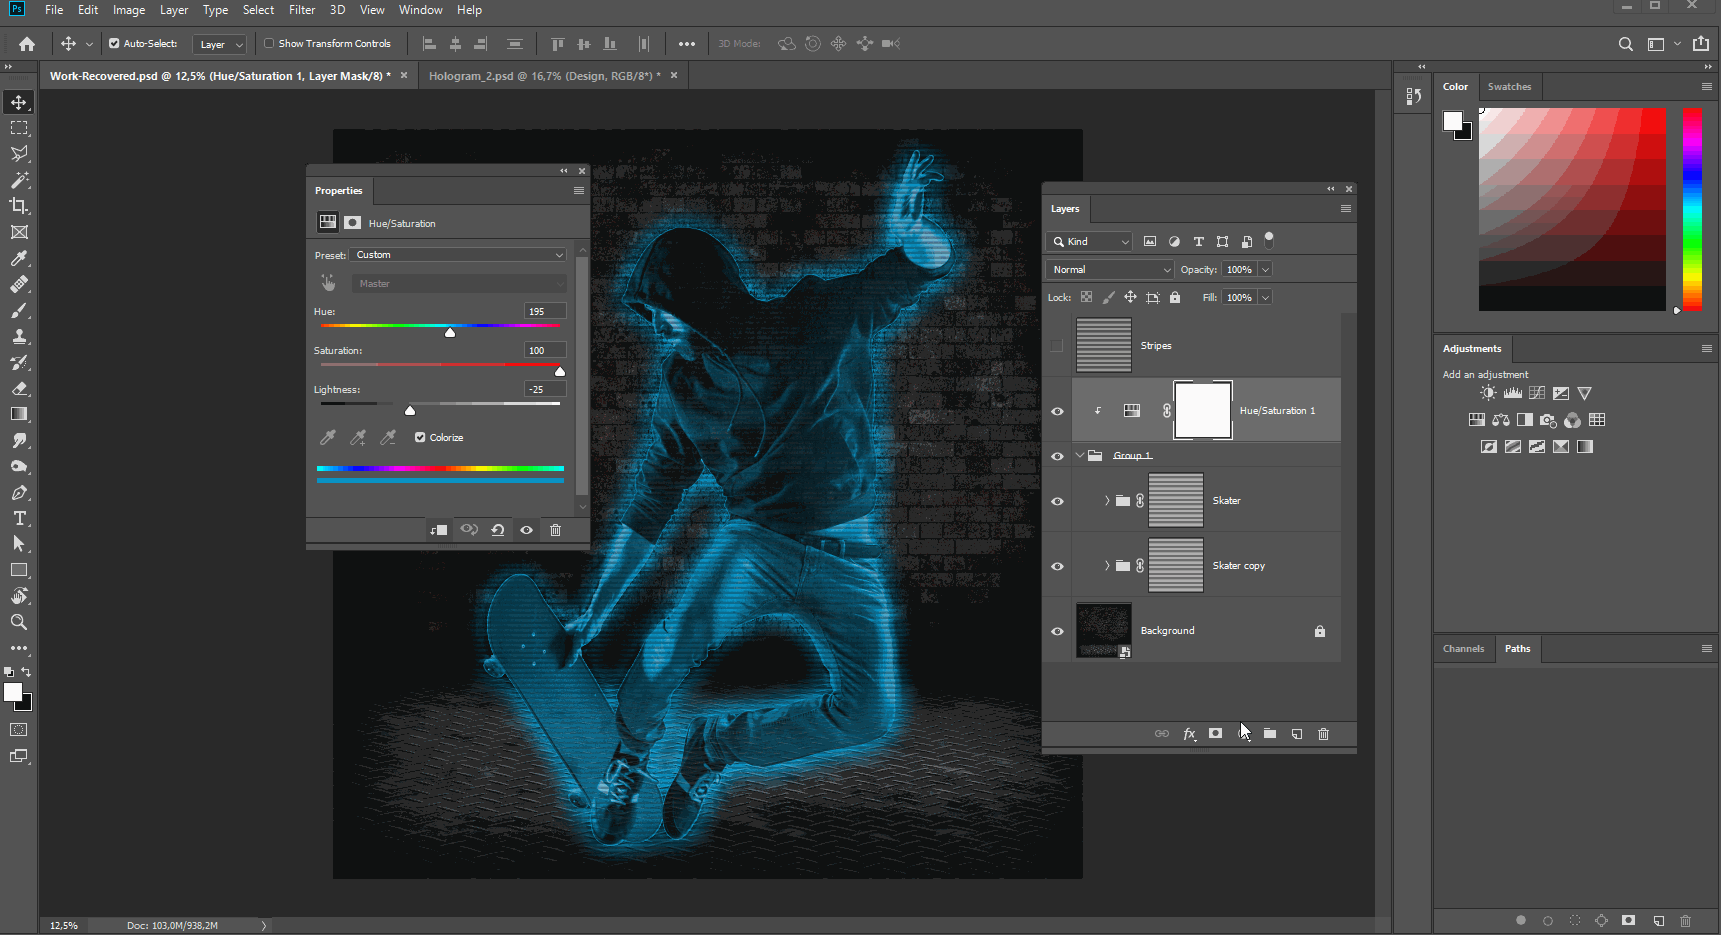
Task: Select the Crop tool
Action: pyautogui.click(x=19, y=206)
